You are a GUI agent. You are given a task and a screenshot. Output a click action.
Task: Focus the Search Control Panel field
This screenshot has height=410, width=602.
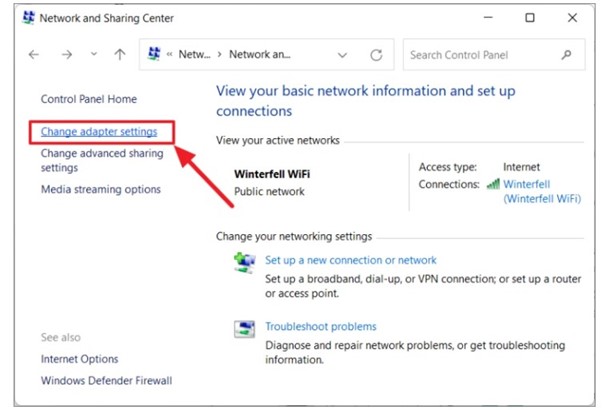coord(480,55)
